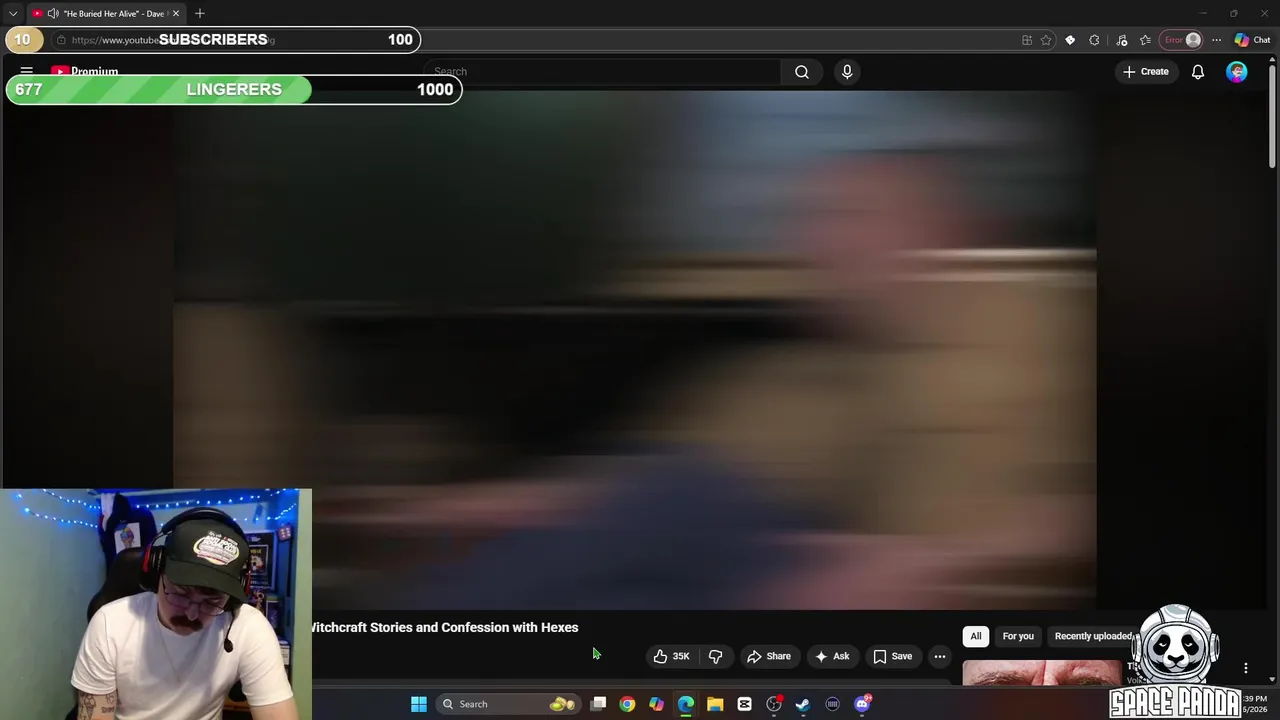
Task: Select the For you filter chip
Action: [x=1018, y=636]
